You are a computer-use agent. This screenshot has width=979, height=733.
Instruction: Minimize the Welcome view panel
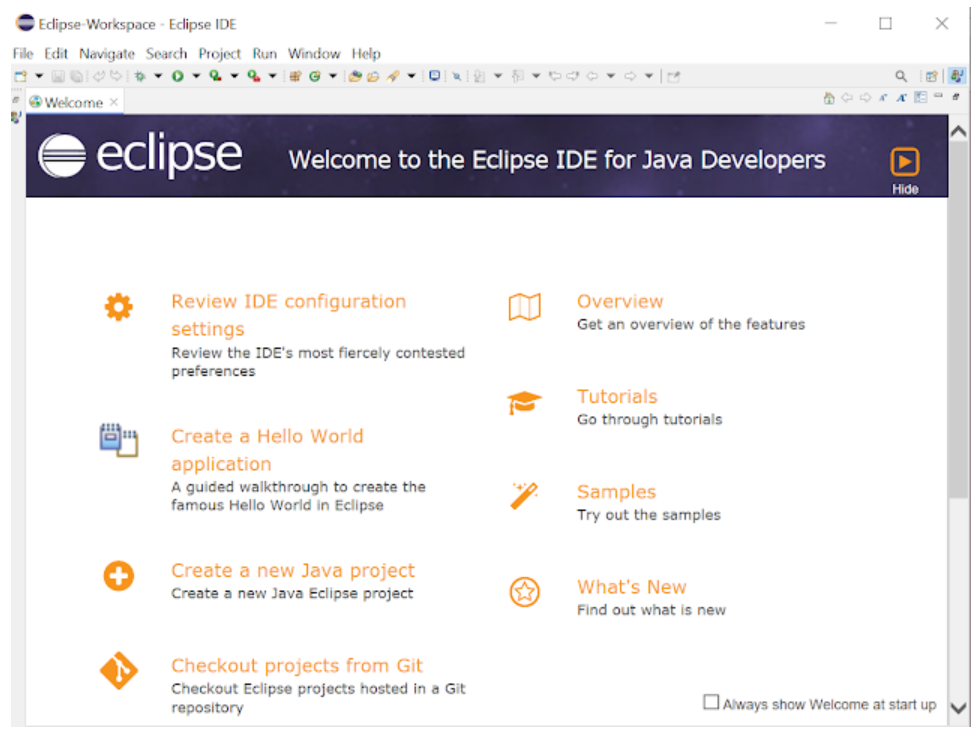(x=938, y=95)
